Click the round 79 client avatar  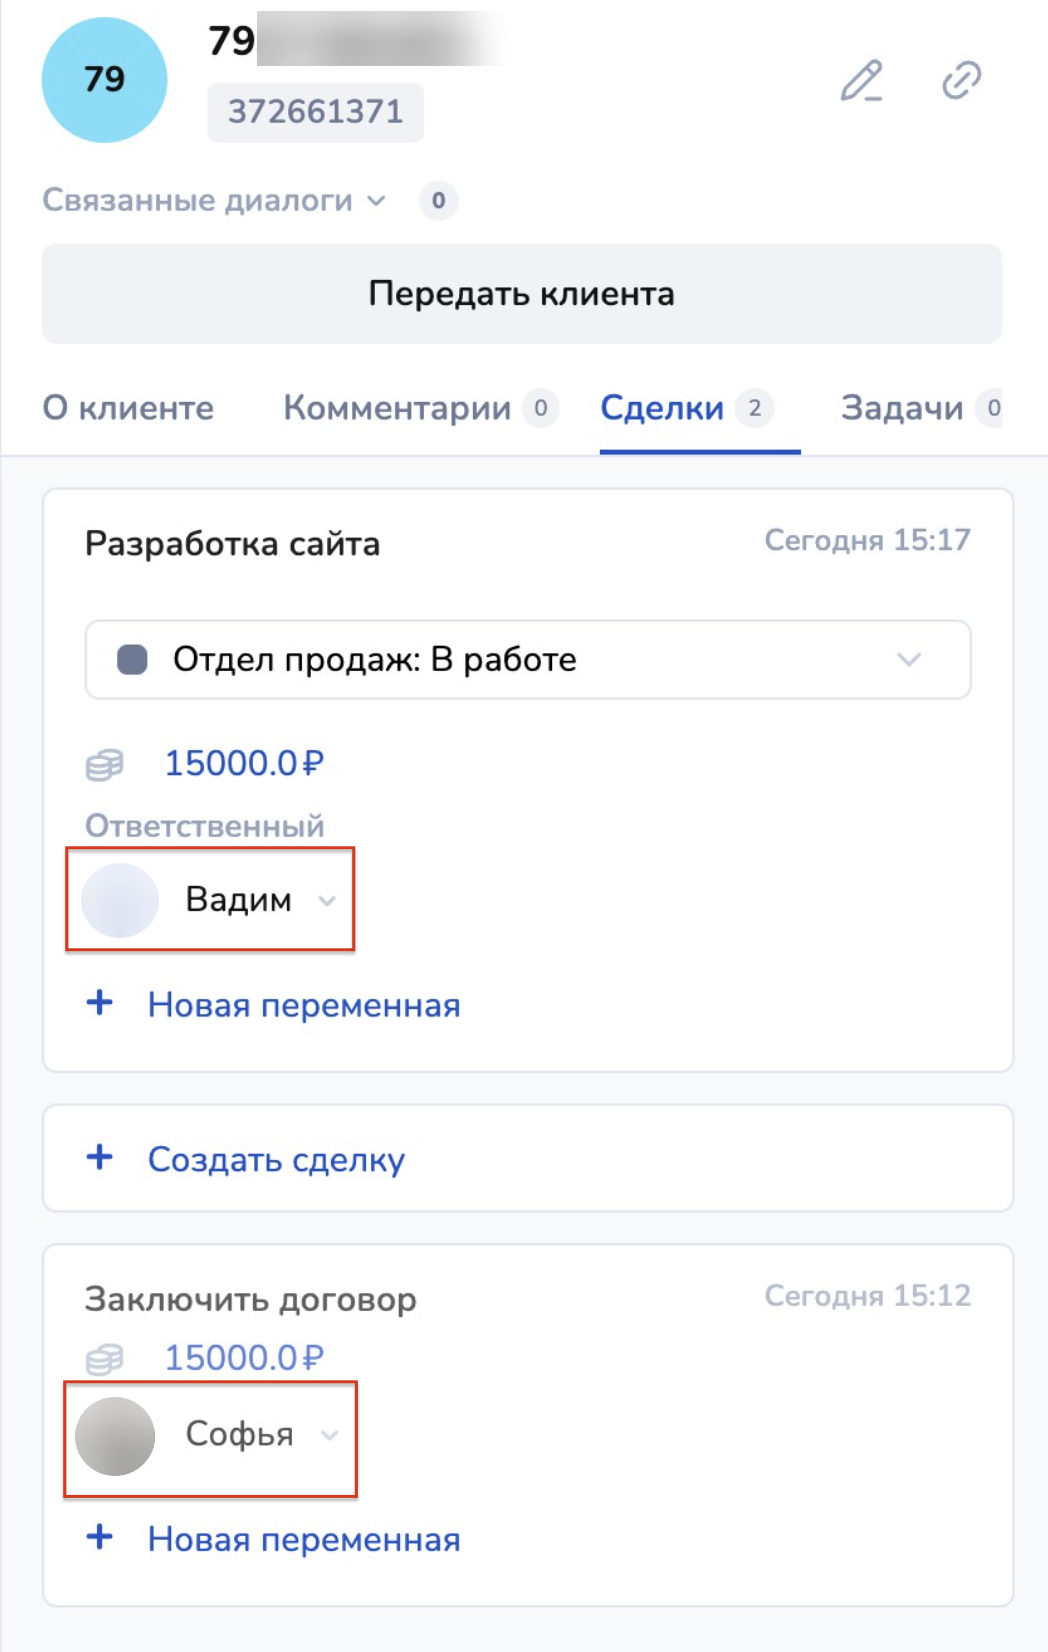point(104,80)
